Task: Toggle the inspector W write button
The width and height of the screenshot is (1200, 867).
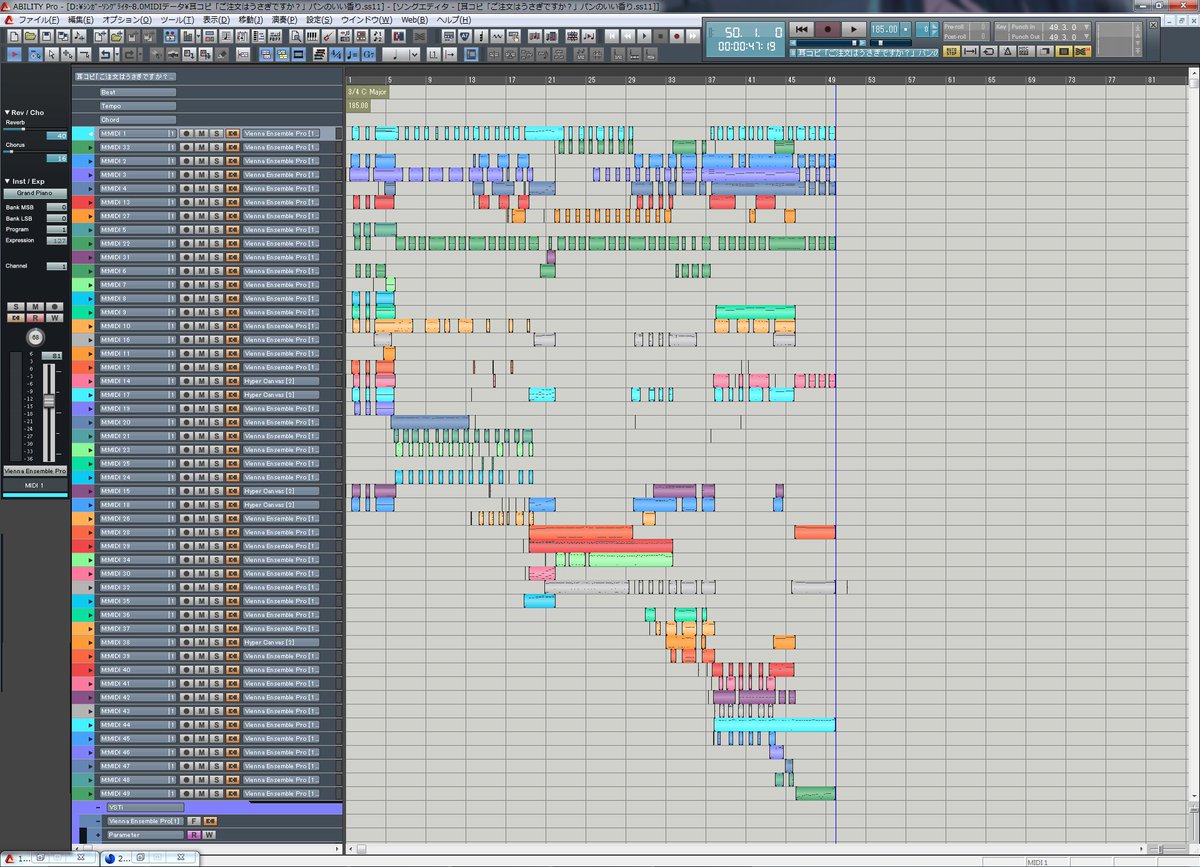Action: pyautogui.click(x=55, y=318)
